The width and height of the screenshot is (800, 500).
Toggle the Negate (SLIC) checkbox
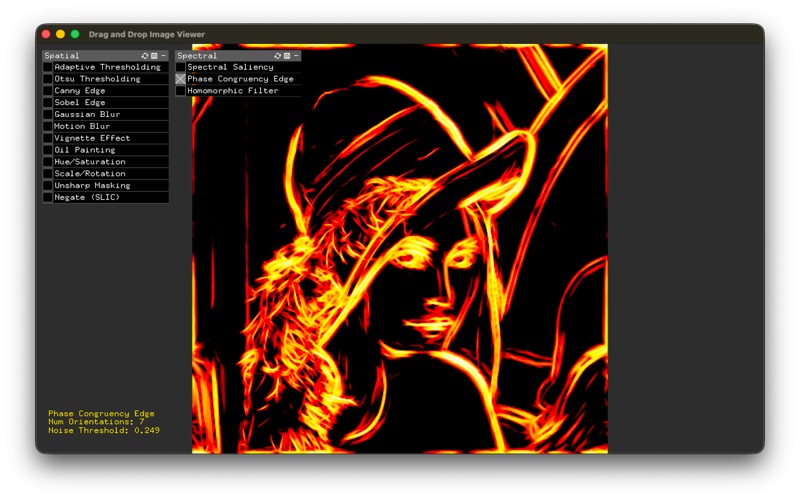point(48,197)
